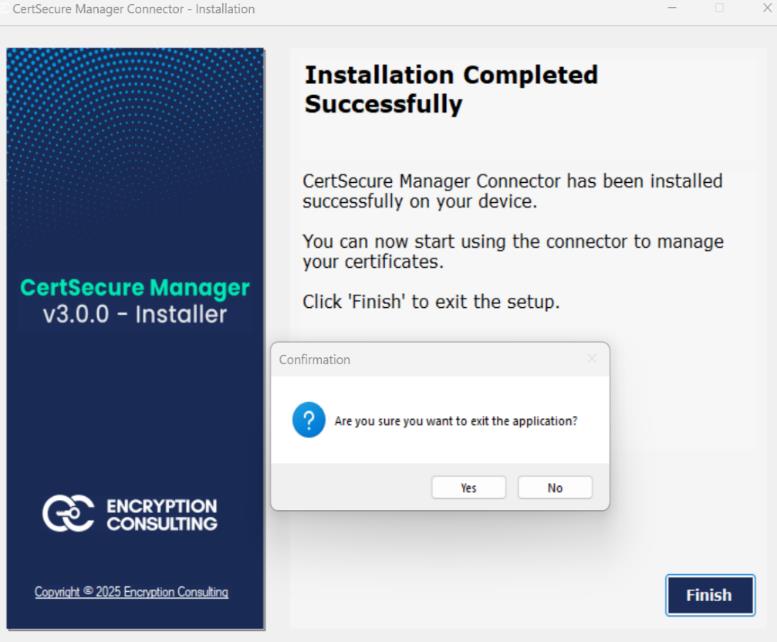Image resolution: width=777 pixels, height=642 pixels.
Task: Click the Encryption Consulting logo
Action: click(x=130, y=514)
